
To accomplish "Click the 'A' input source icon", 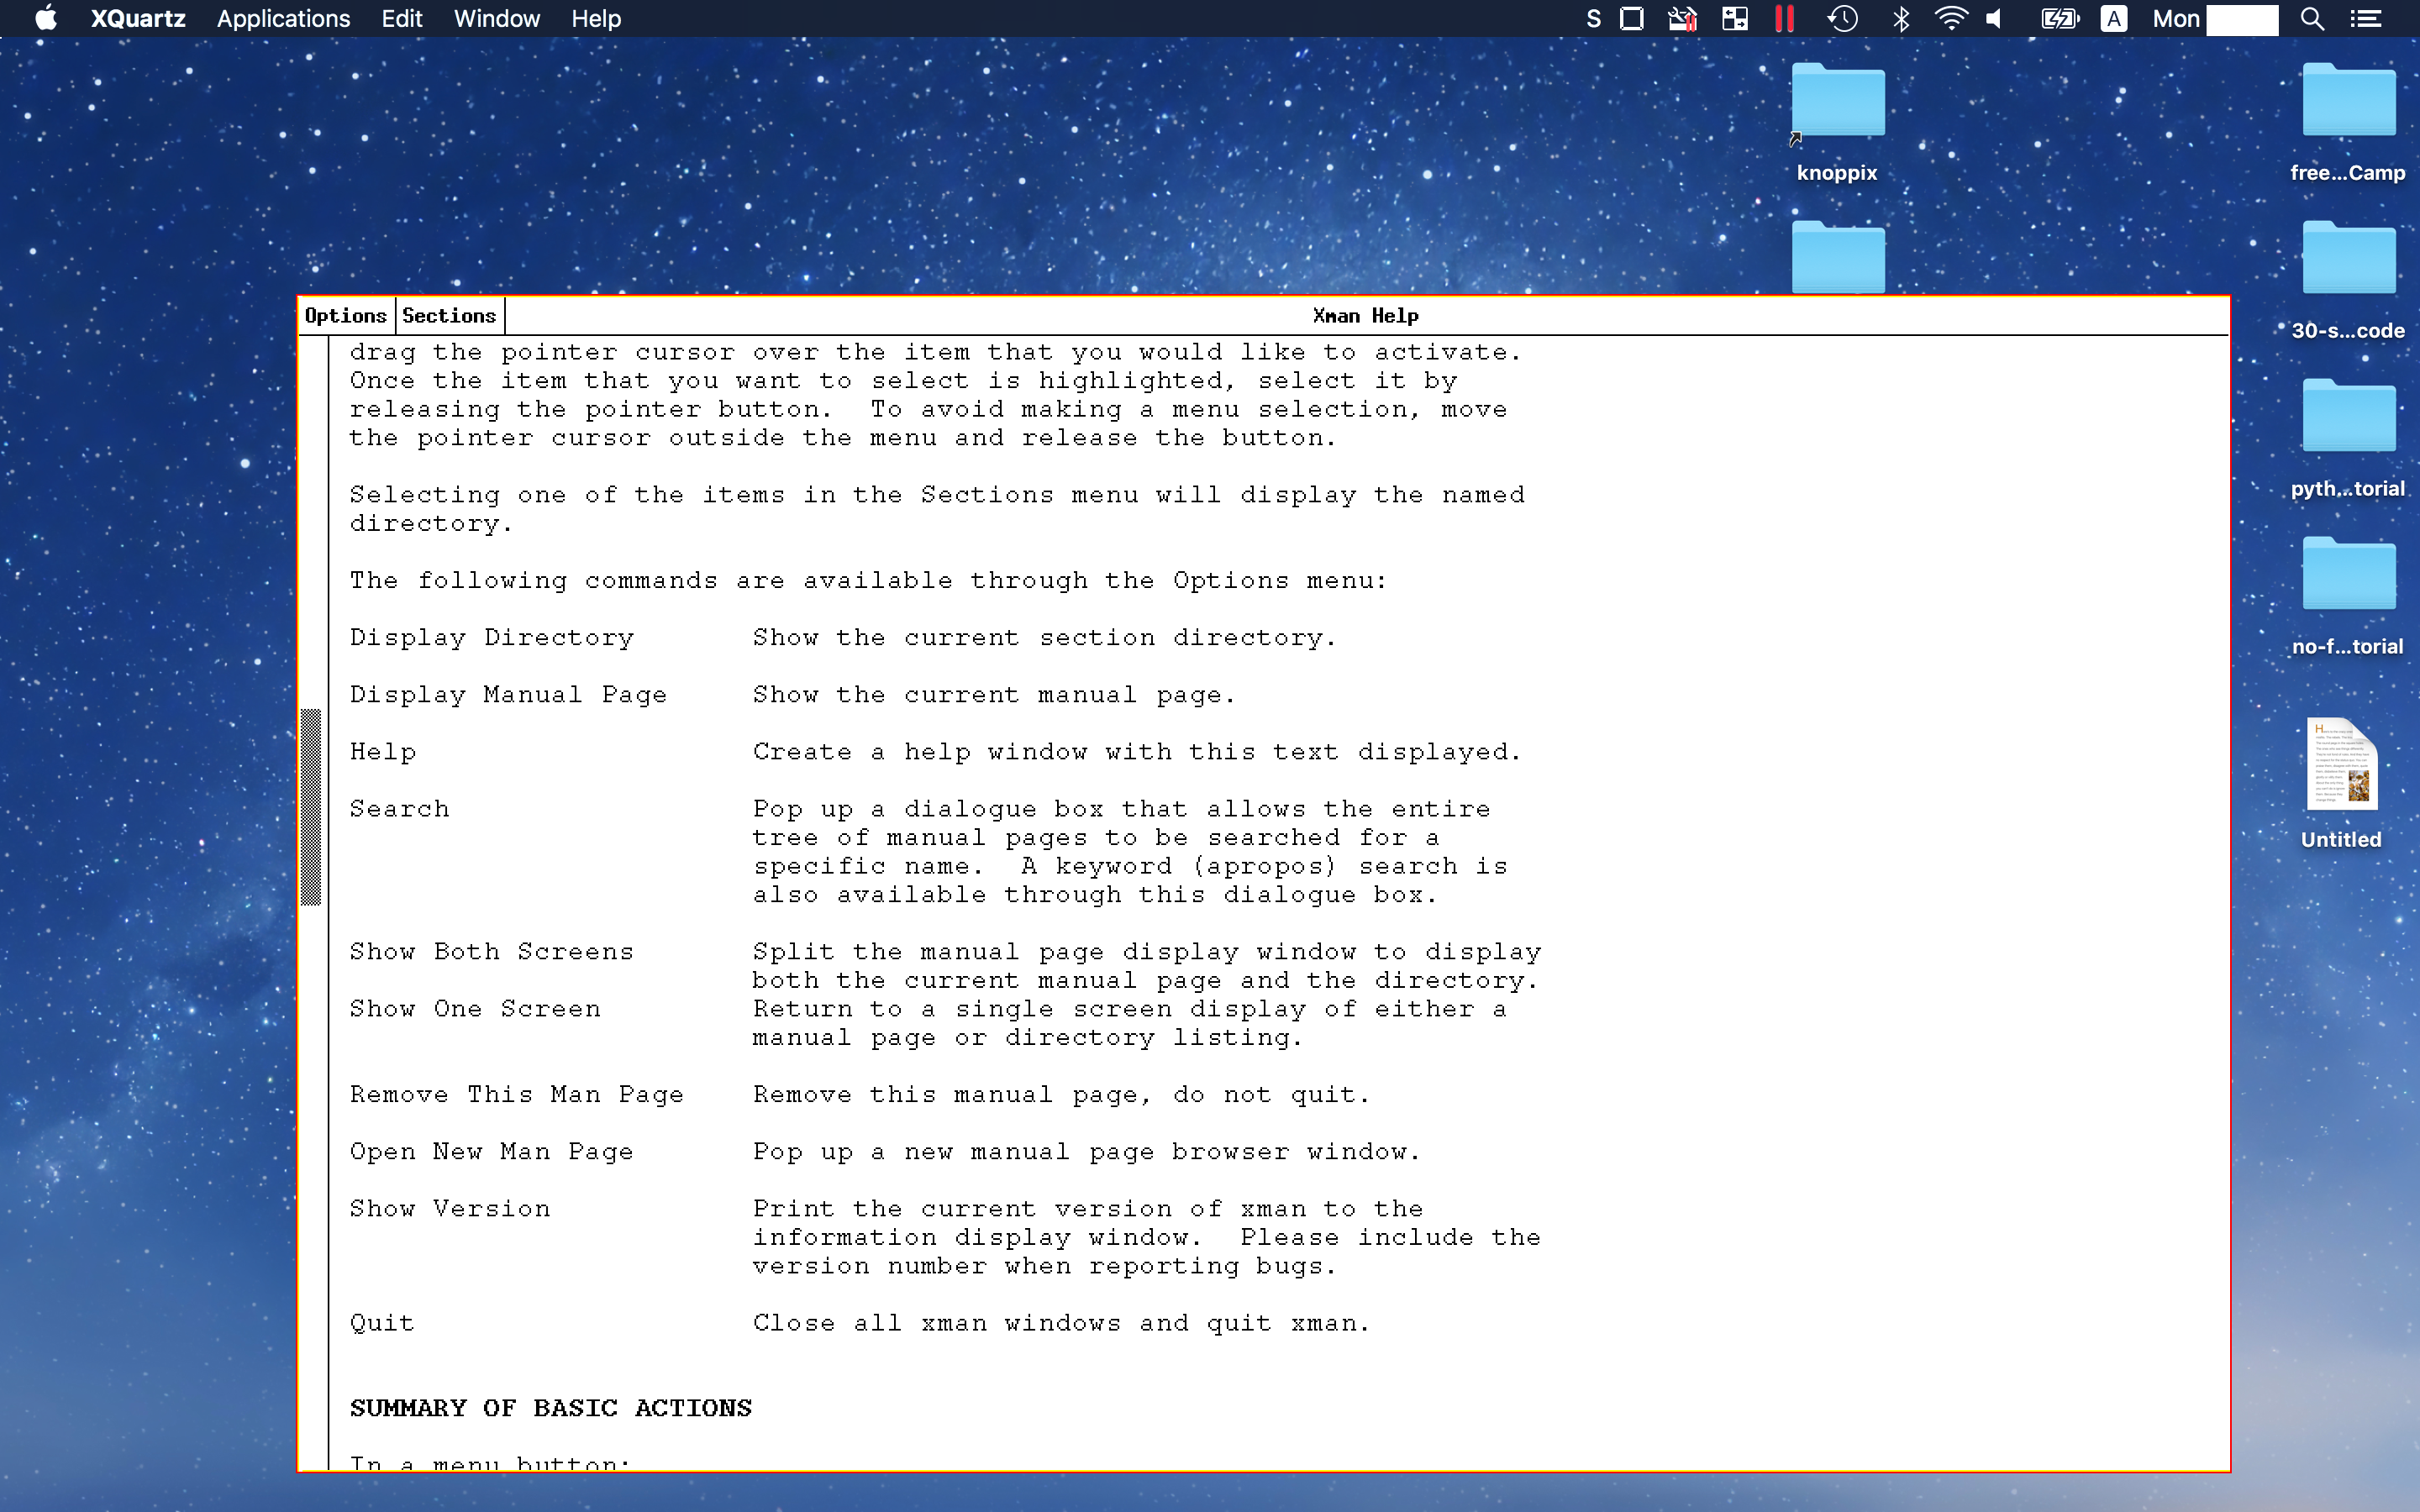I will coord(2114,19).
